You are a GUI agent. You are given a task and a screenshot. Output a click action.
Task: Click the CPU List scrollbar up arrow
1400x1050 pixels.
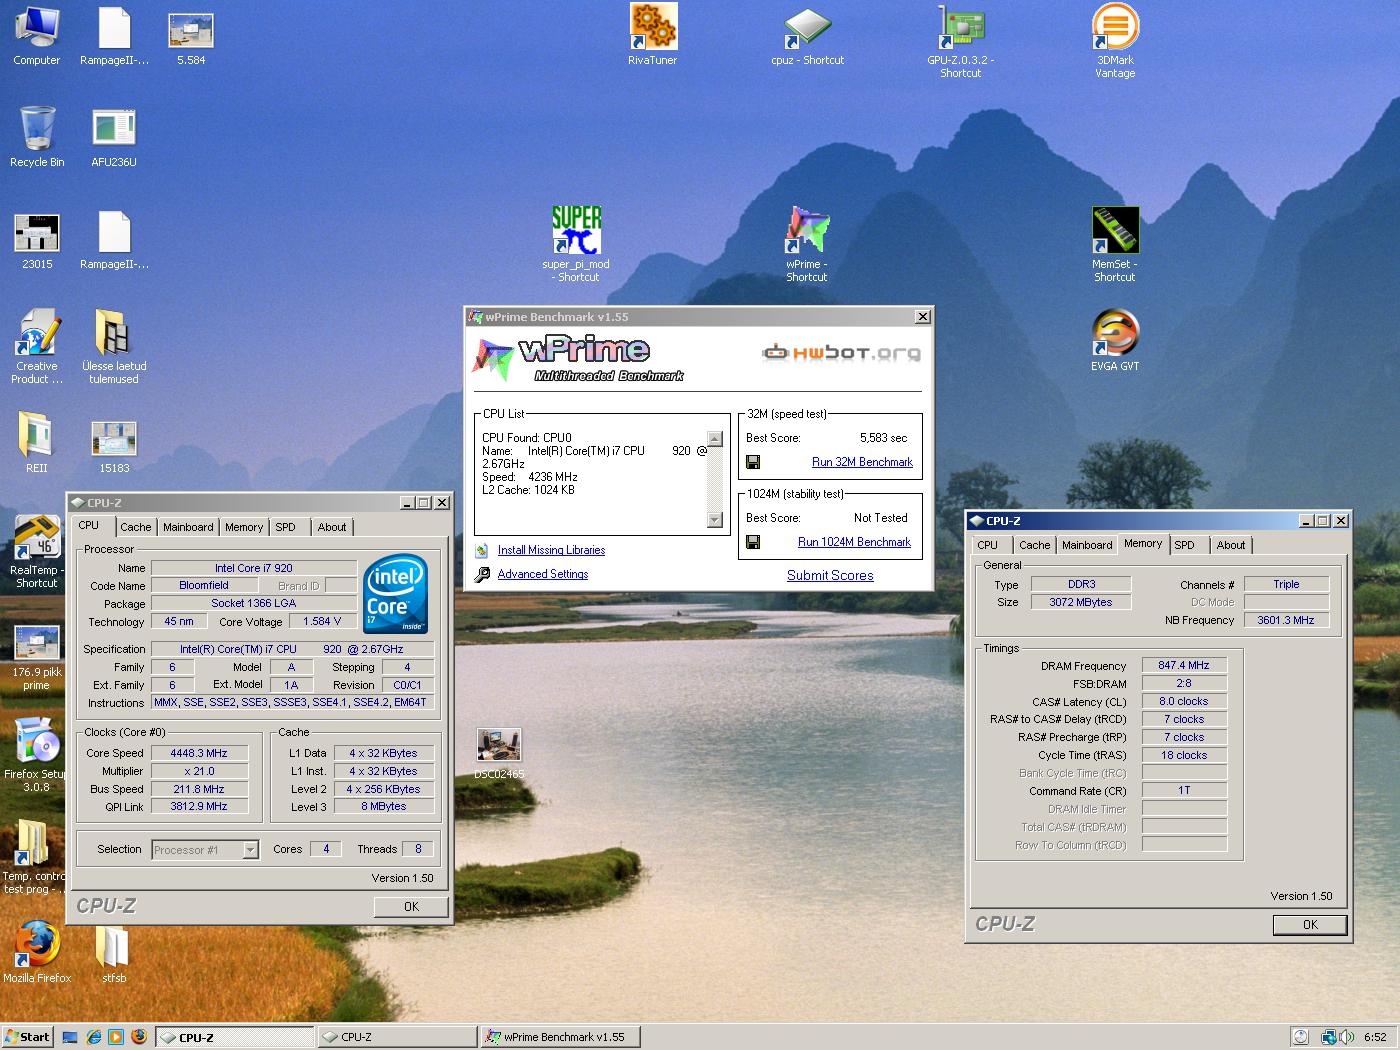715,439
